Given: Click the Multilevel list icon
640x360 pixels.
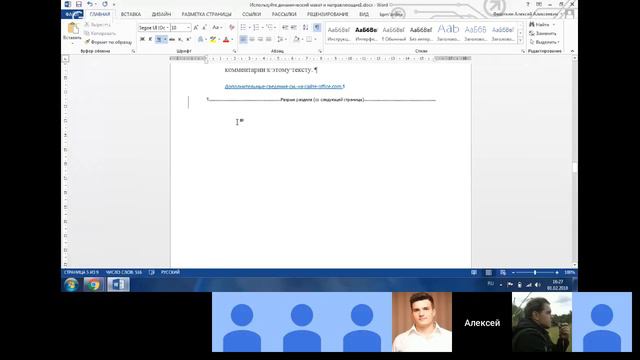Looking at the screenshot, I should (269, 27).
